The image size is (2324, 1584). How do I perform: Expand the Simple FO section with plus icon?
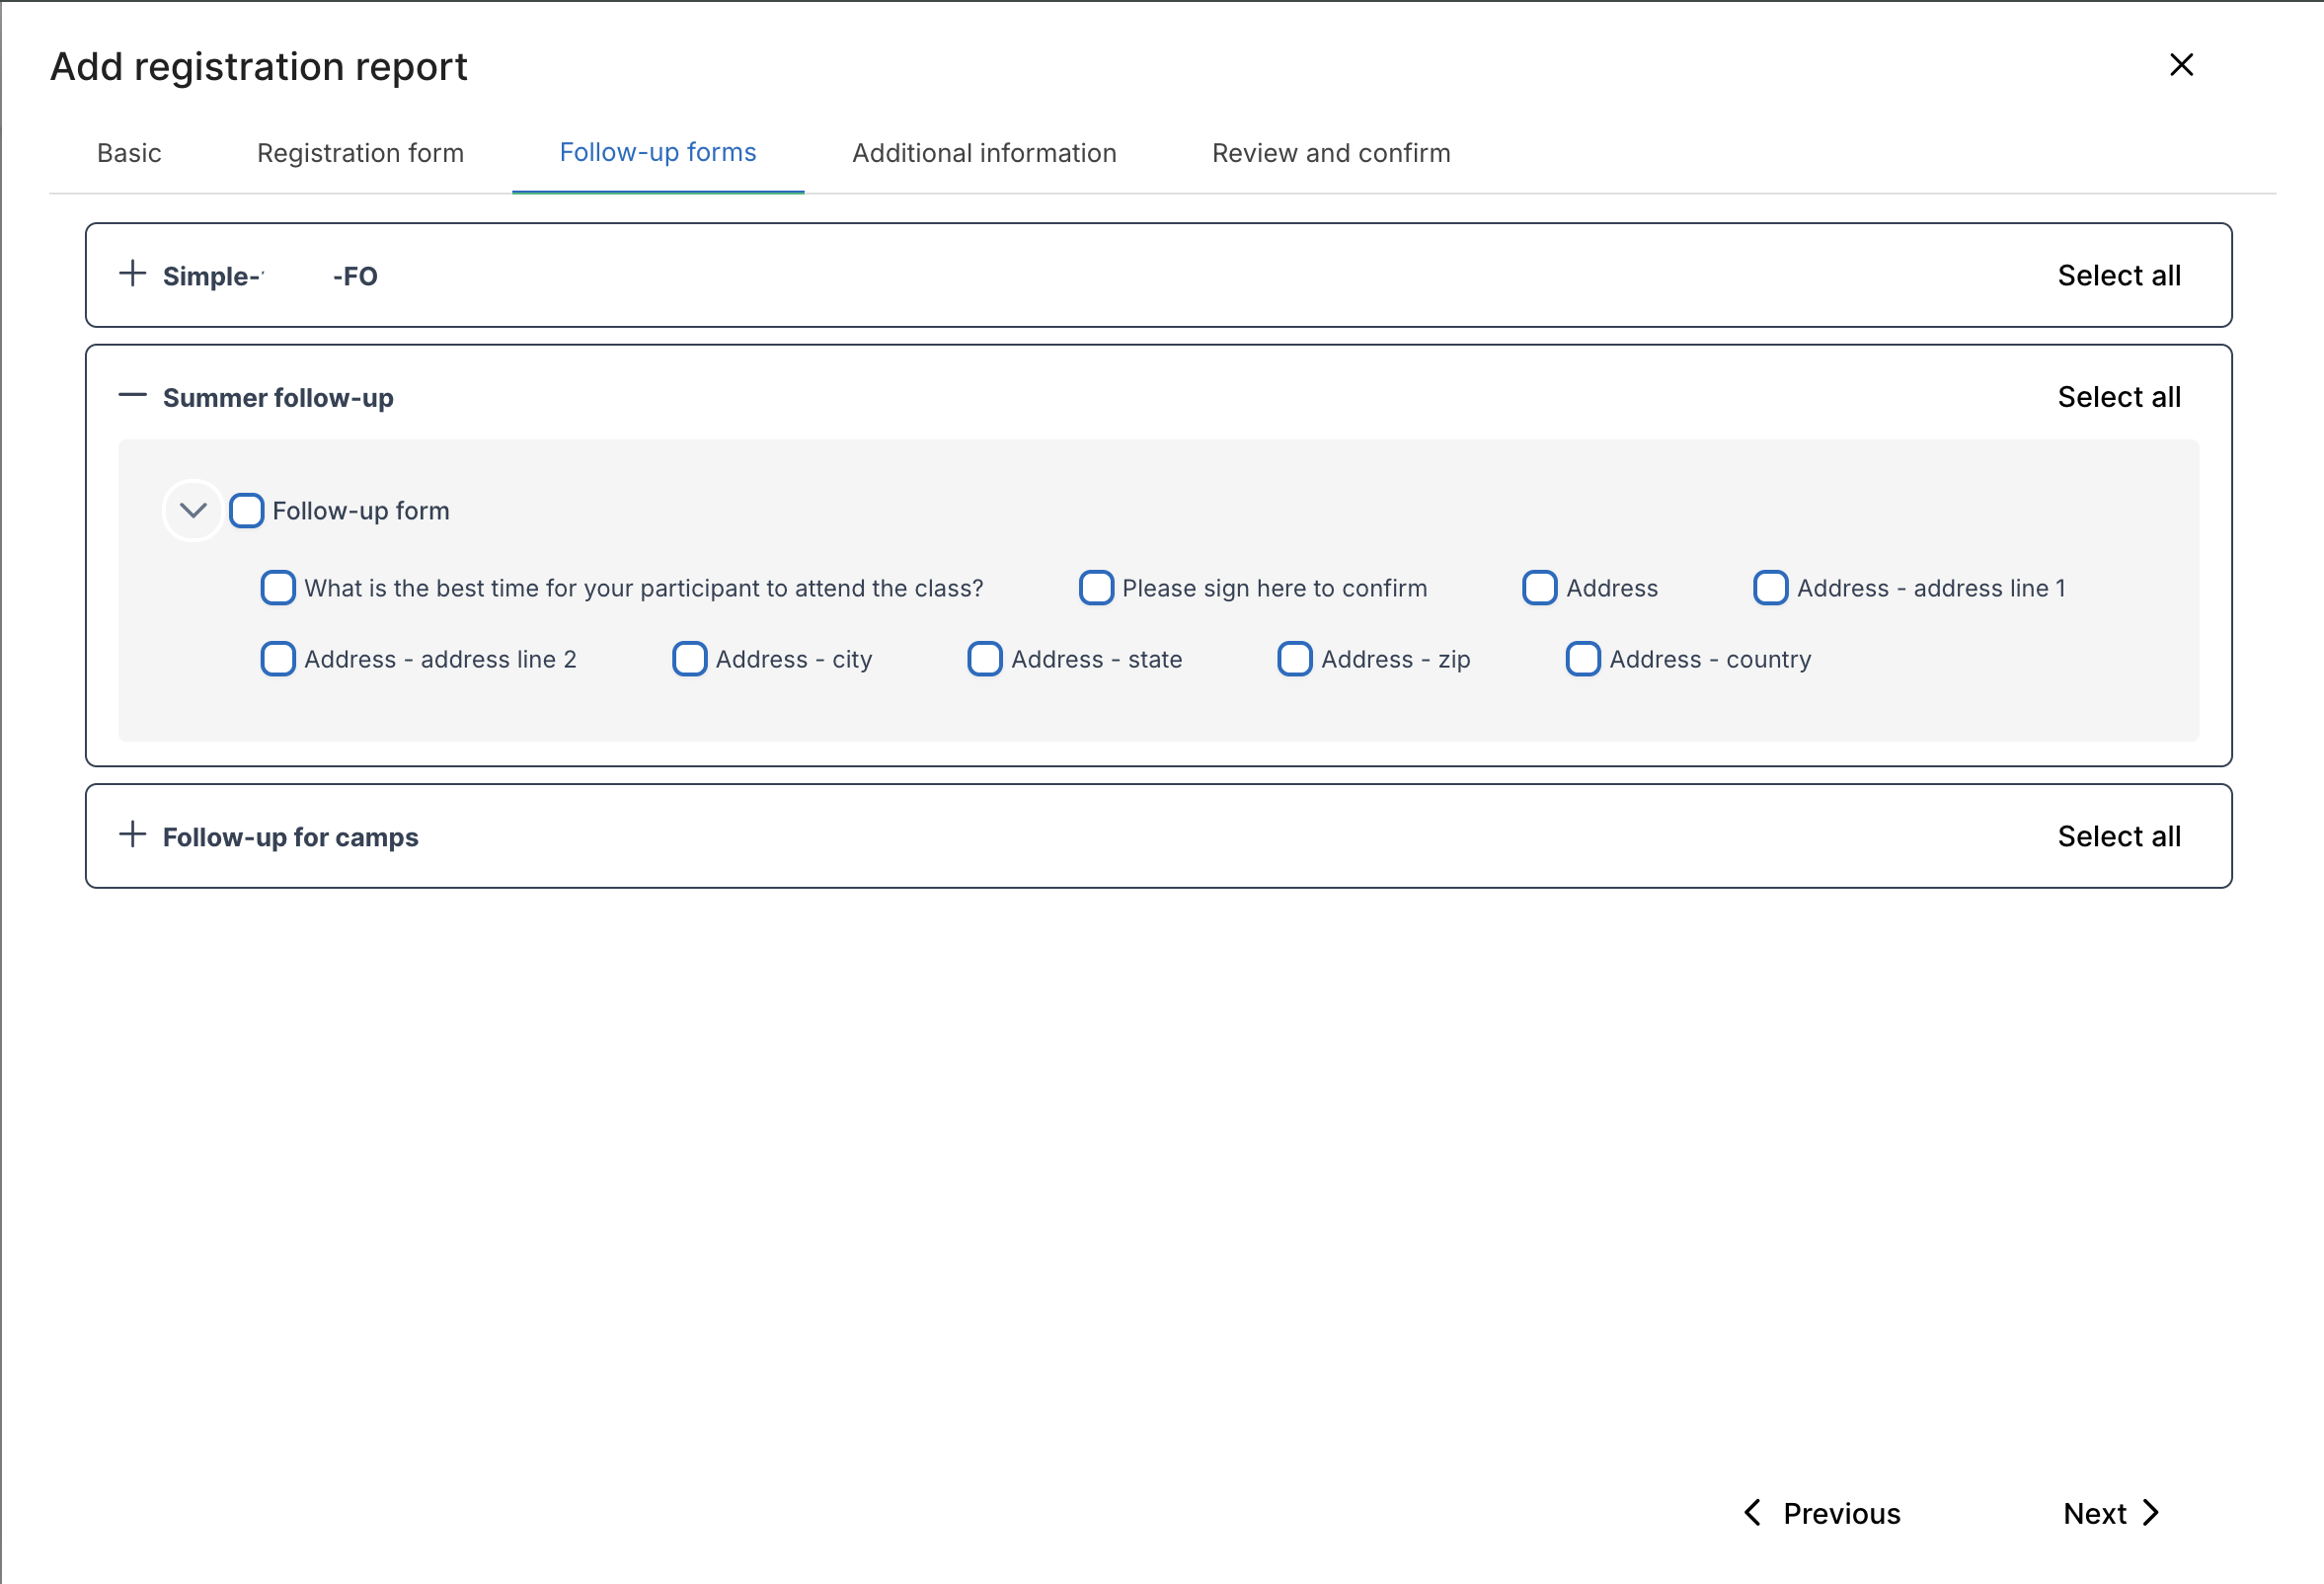(x=132, y=274)
